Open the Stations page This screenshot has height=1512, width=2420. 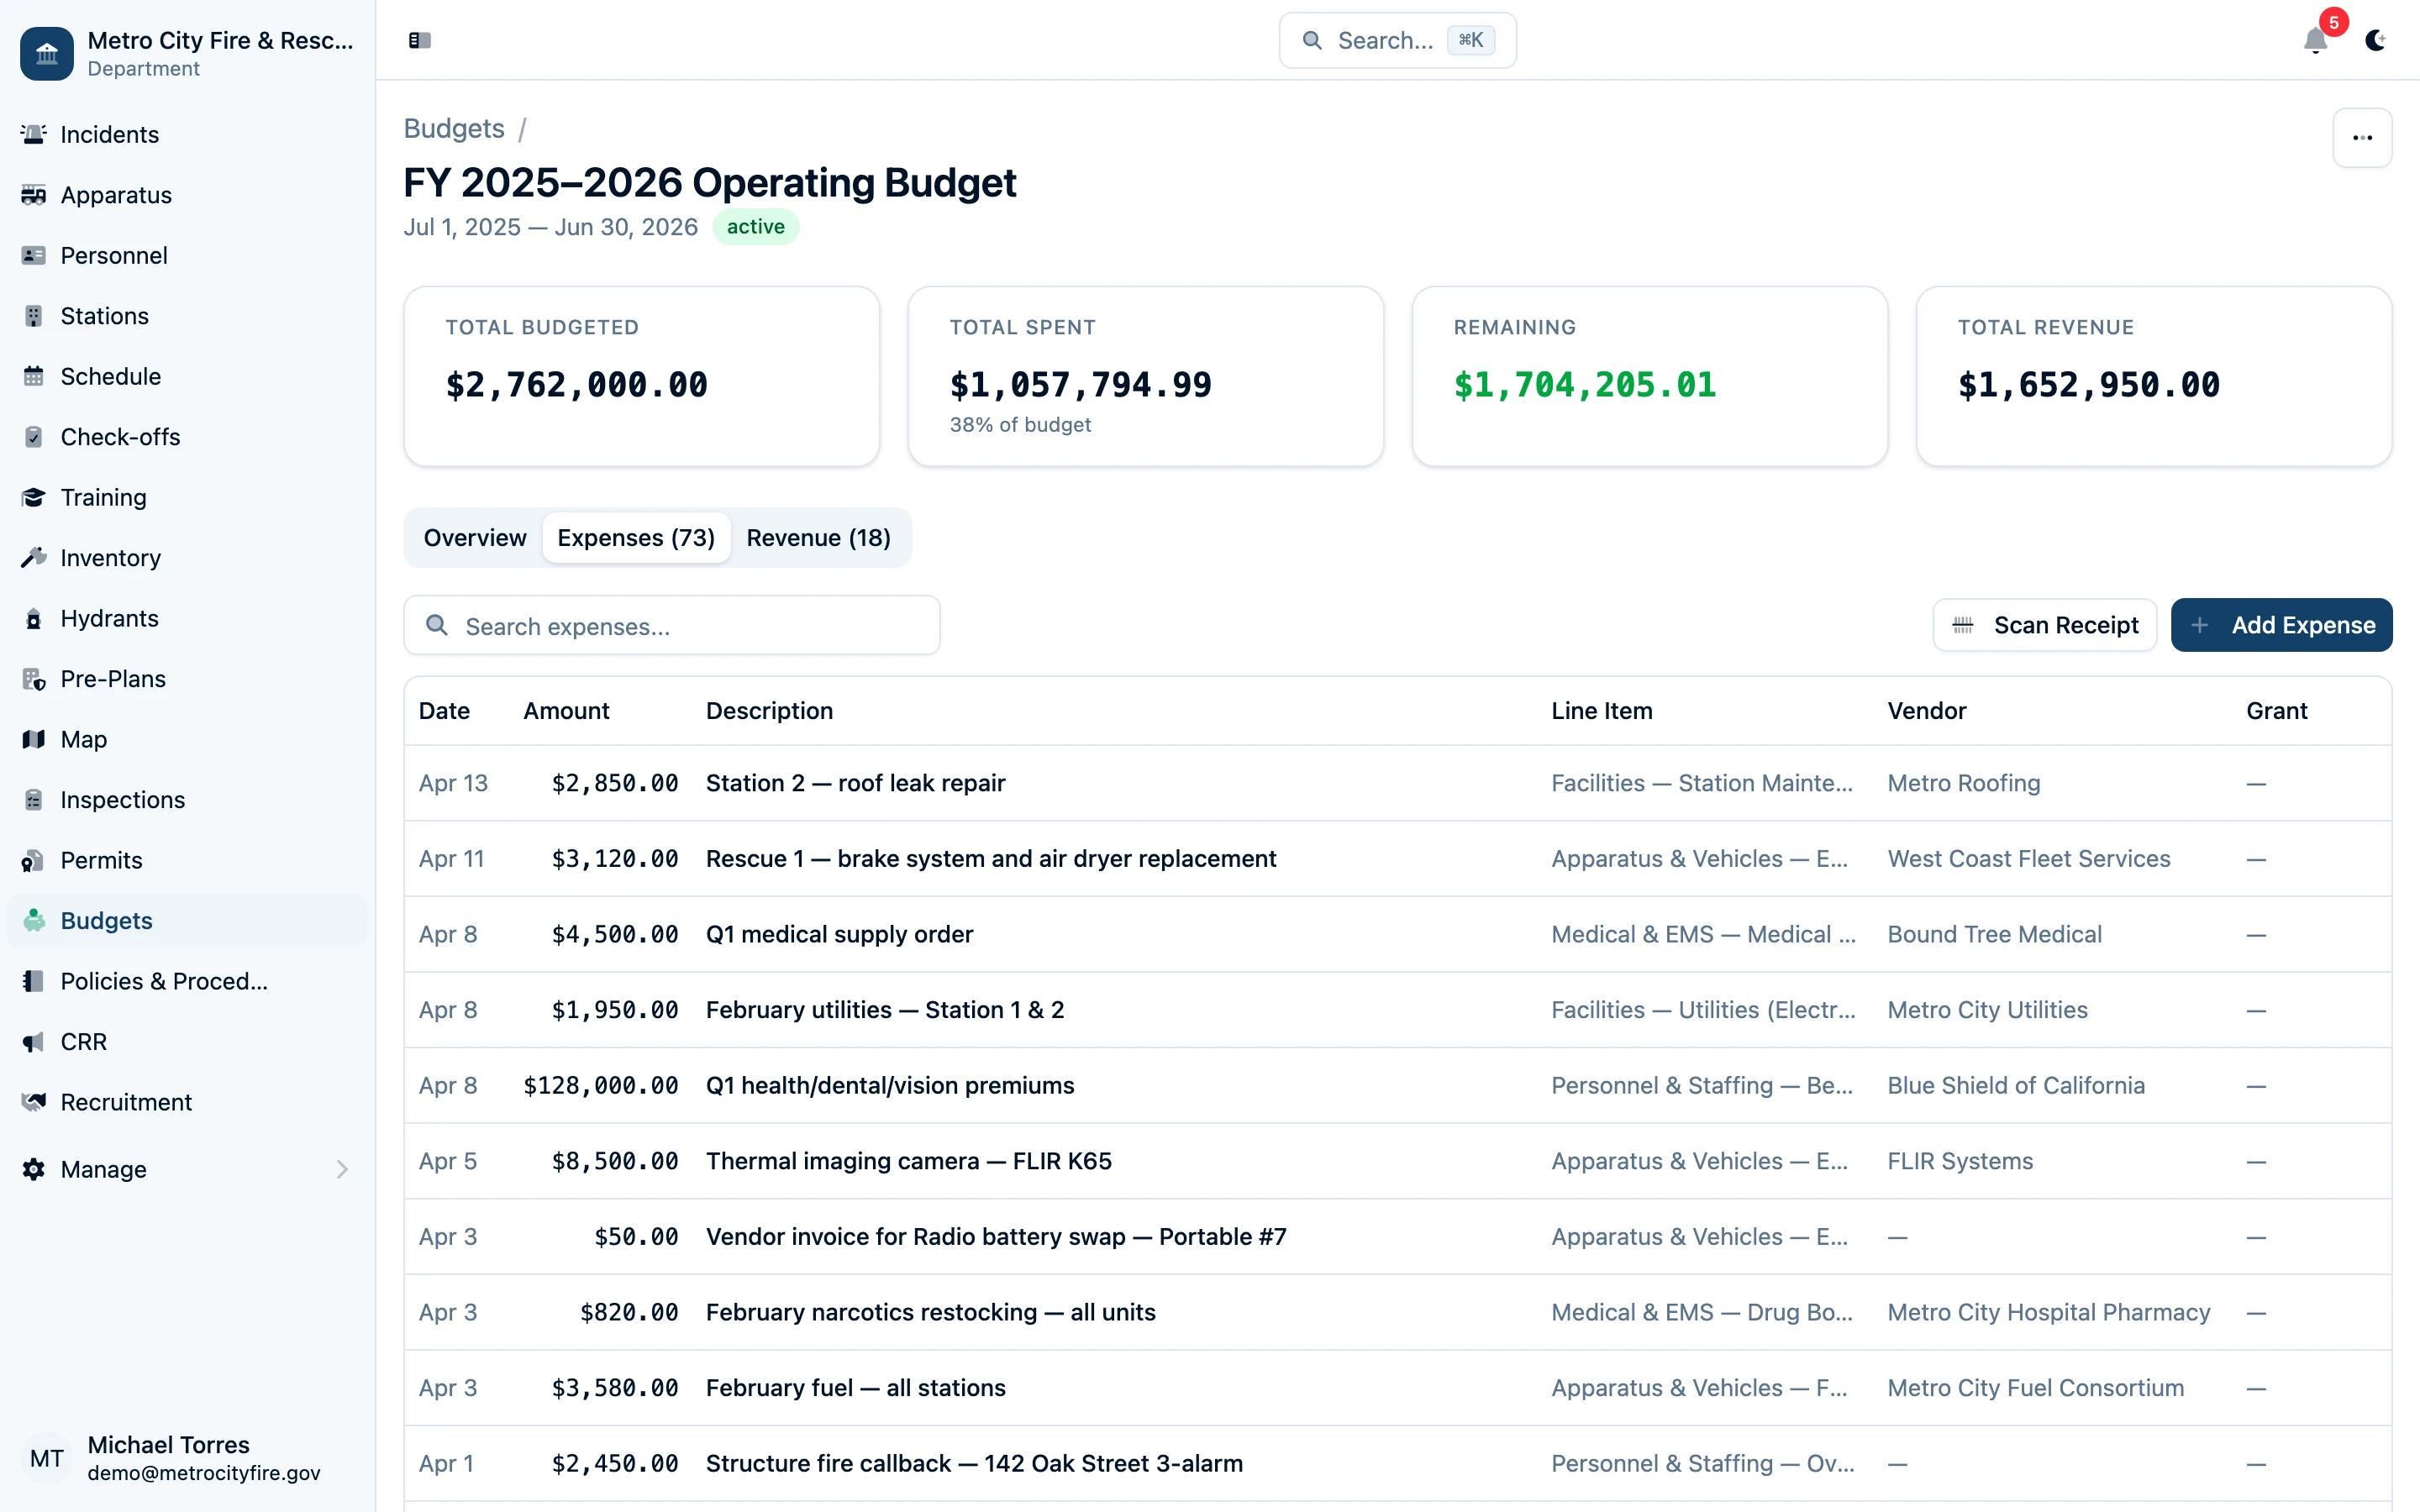pyautogui.click(x=104, y=316)
